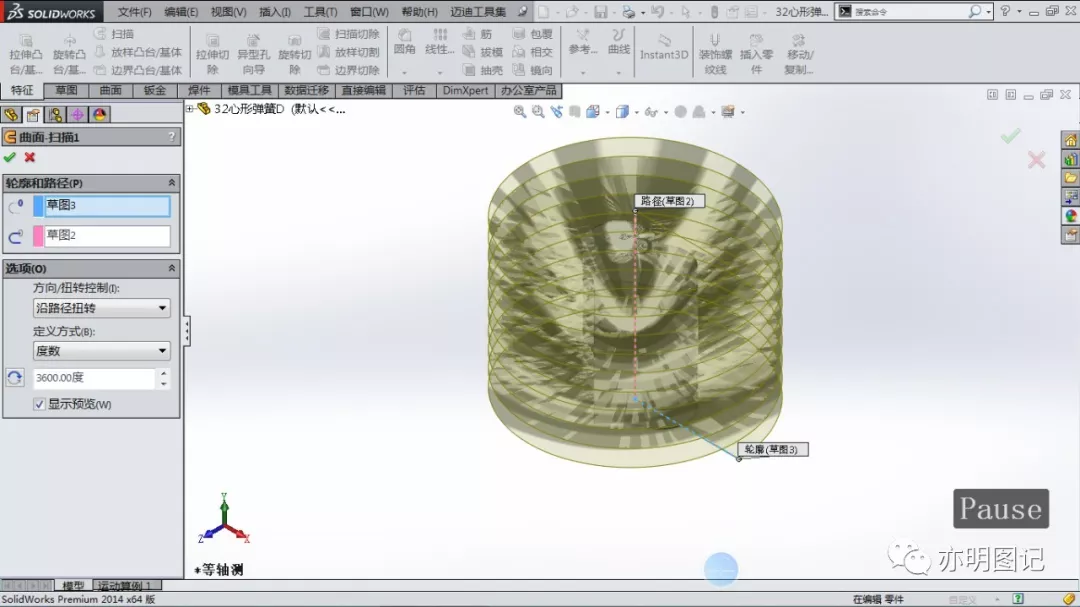
Task: Click Instant3D tool
Action: [664, 47]
